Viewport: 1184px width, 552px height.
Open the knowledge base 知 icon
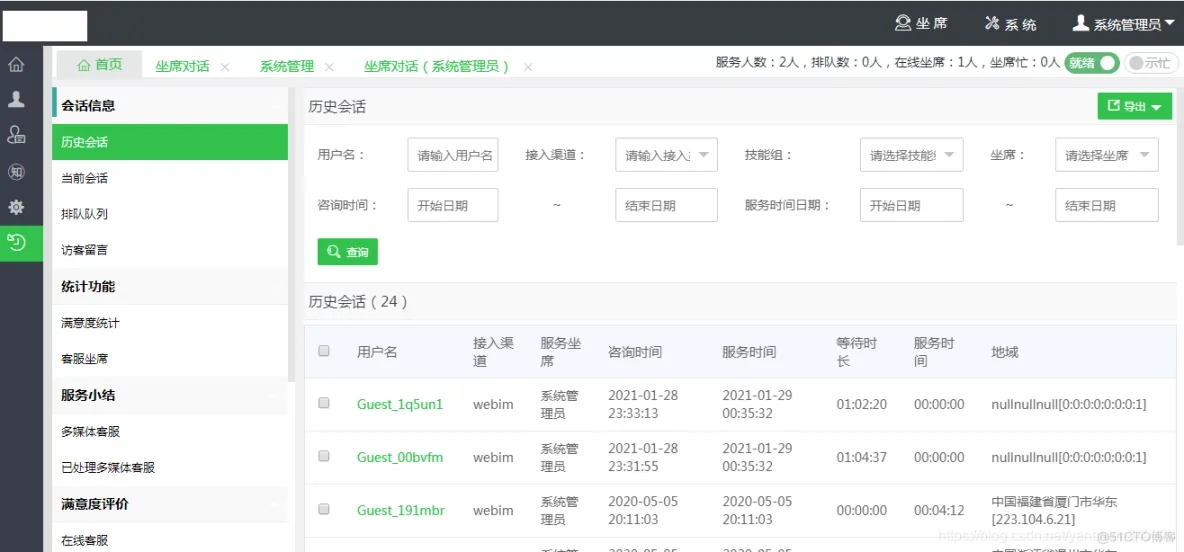(16, 171)
